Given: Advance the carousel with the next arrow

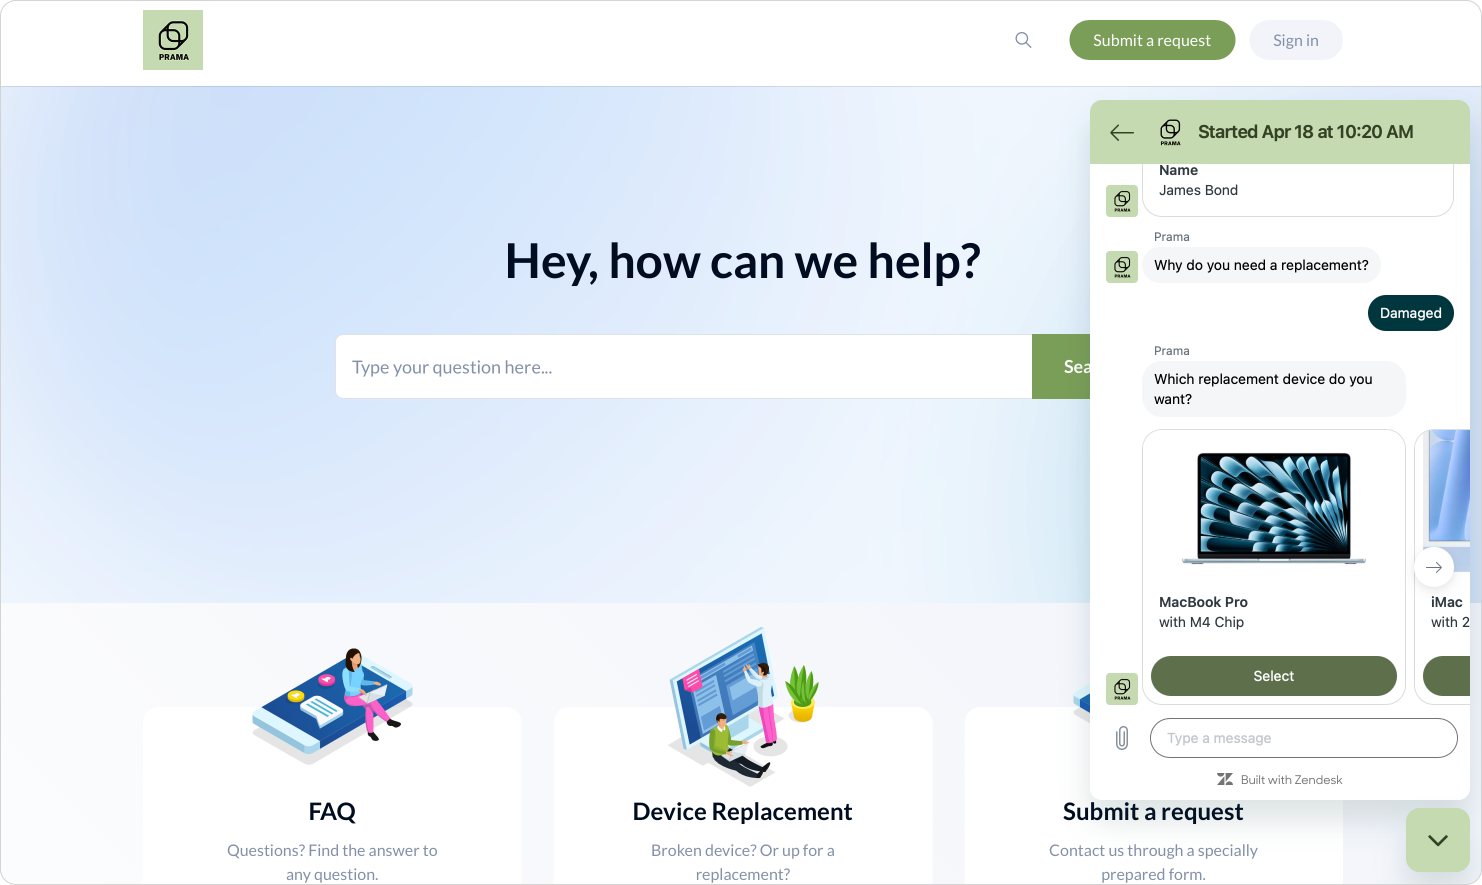Looking at the screenshot, I should 1433,567.
